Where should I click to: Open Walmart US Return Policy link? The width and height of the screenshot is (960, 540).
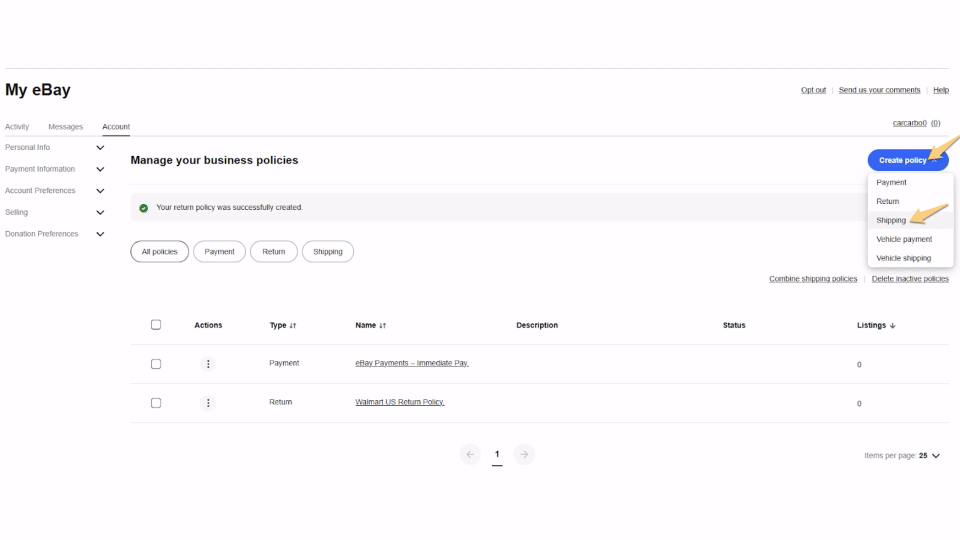coord(400,402)
